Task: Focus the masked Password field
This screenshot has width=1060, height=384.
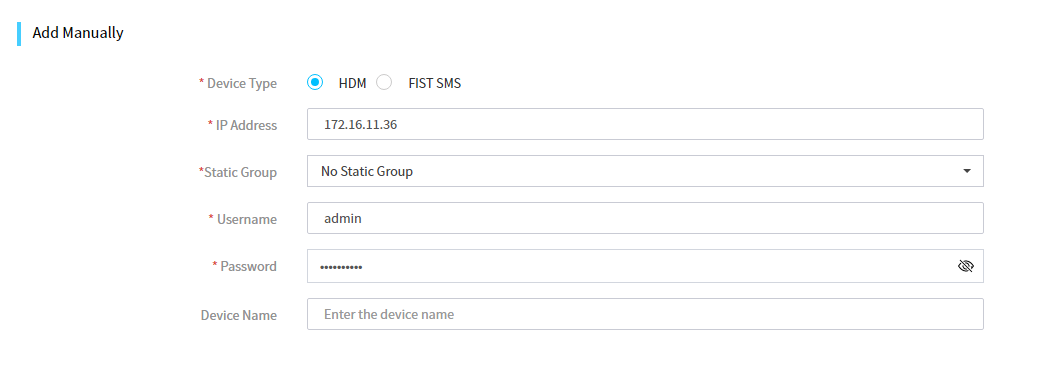Action: [x=645, y=266]
